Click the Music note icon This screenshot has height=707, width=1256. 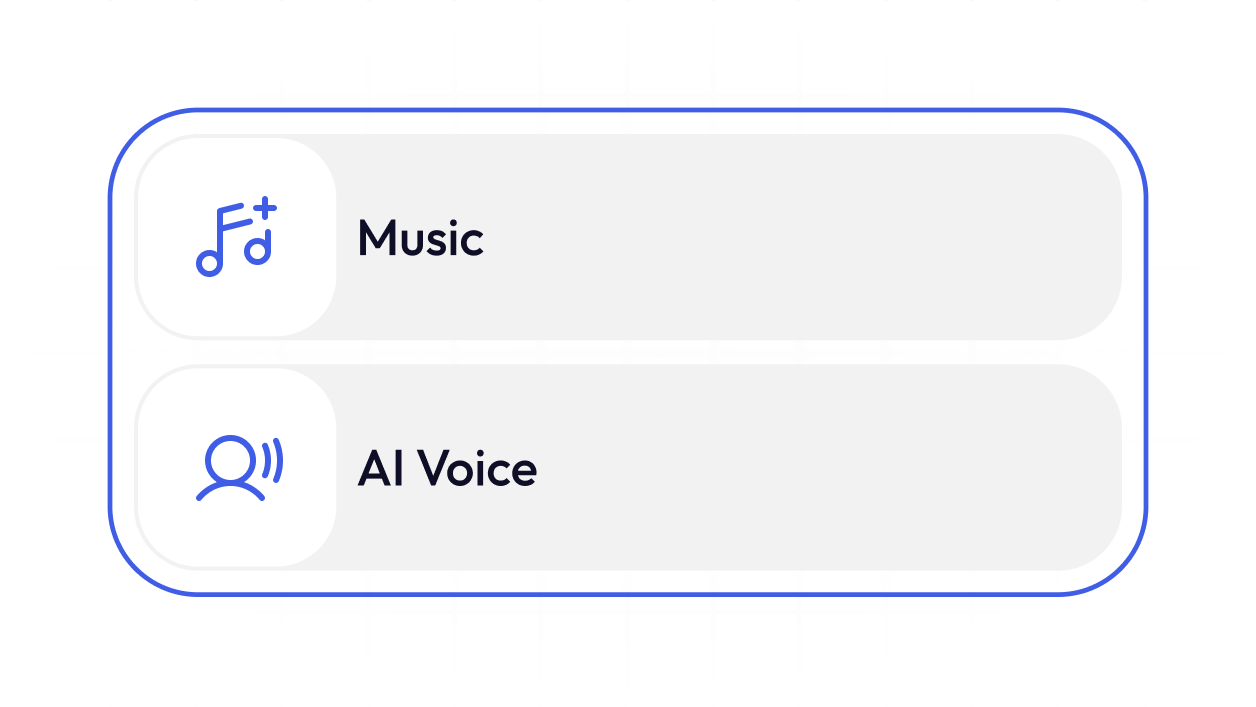234,239
